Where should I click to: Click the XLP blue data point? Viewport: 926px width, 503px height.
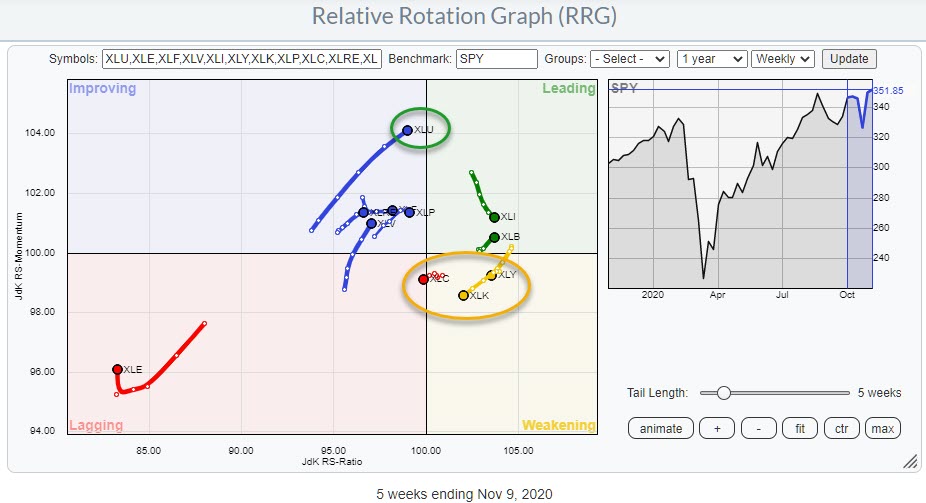[409, 212]
